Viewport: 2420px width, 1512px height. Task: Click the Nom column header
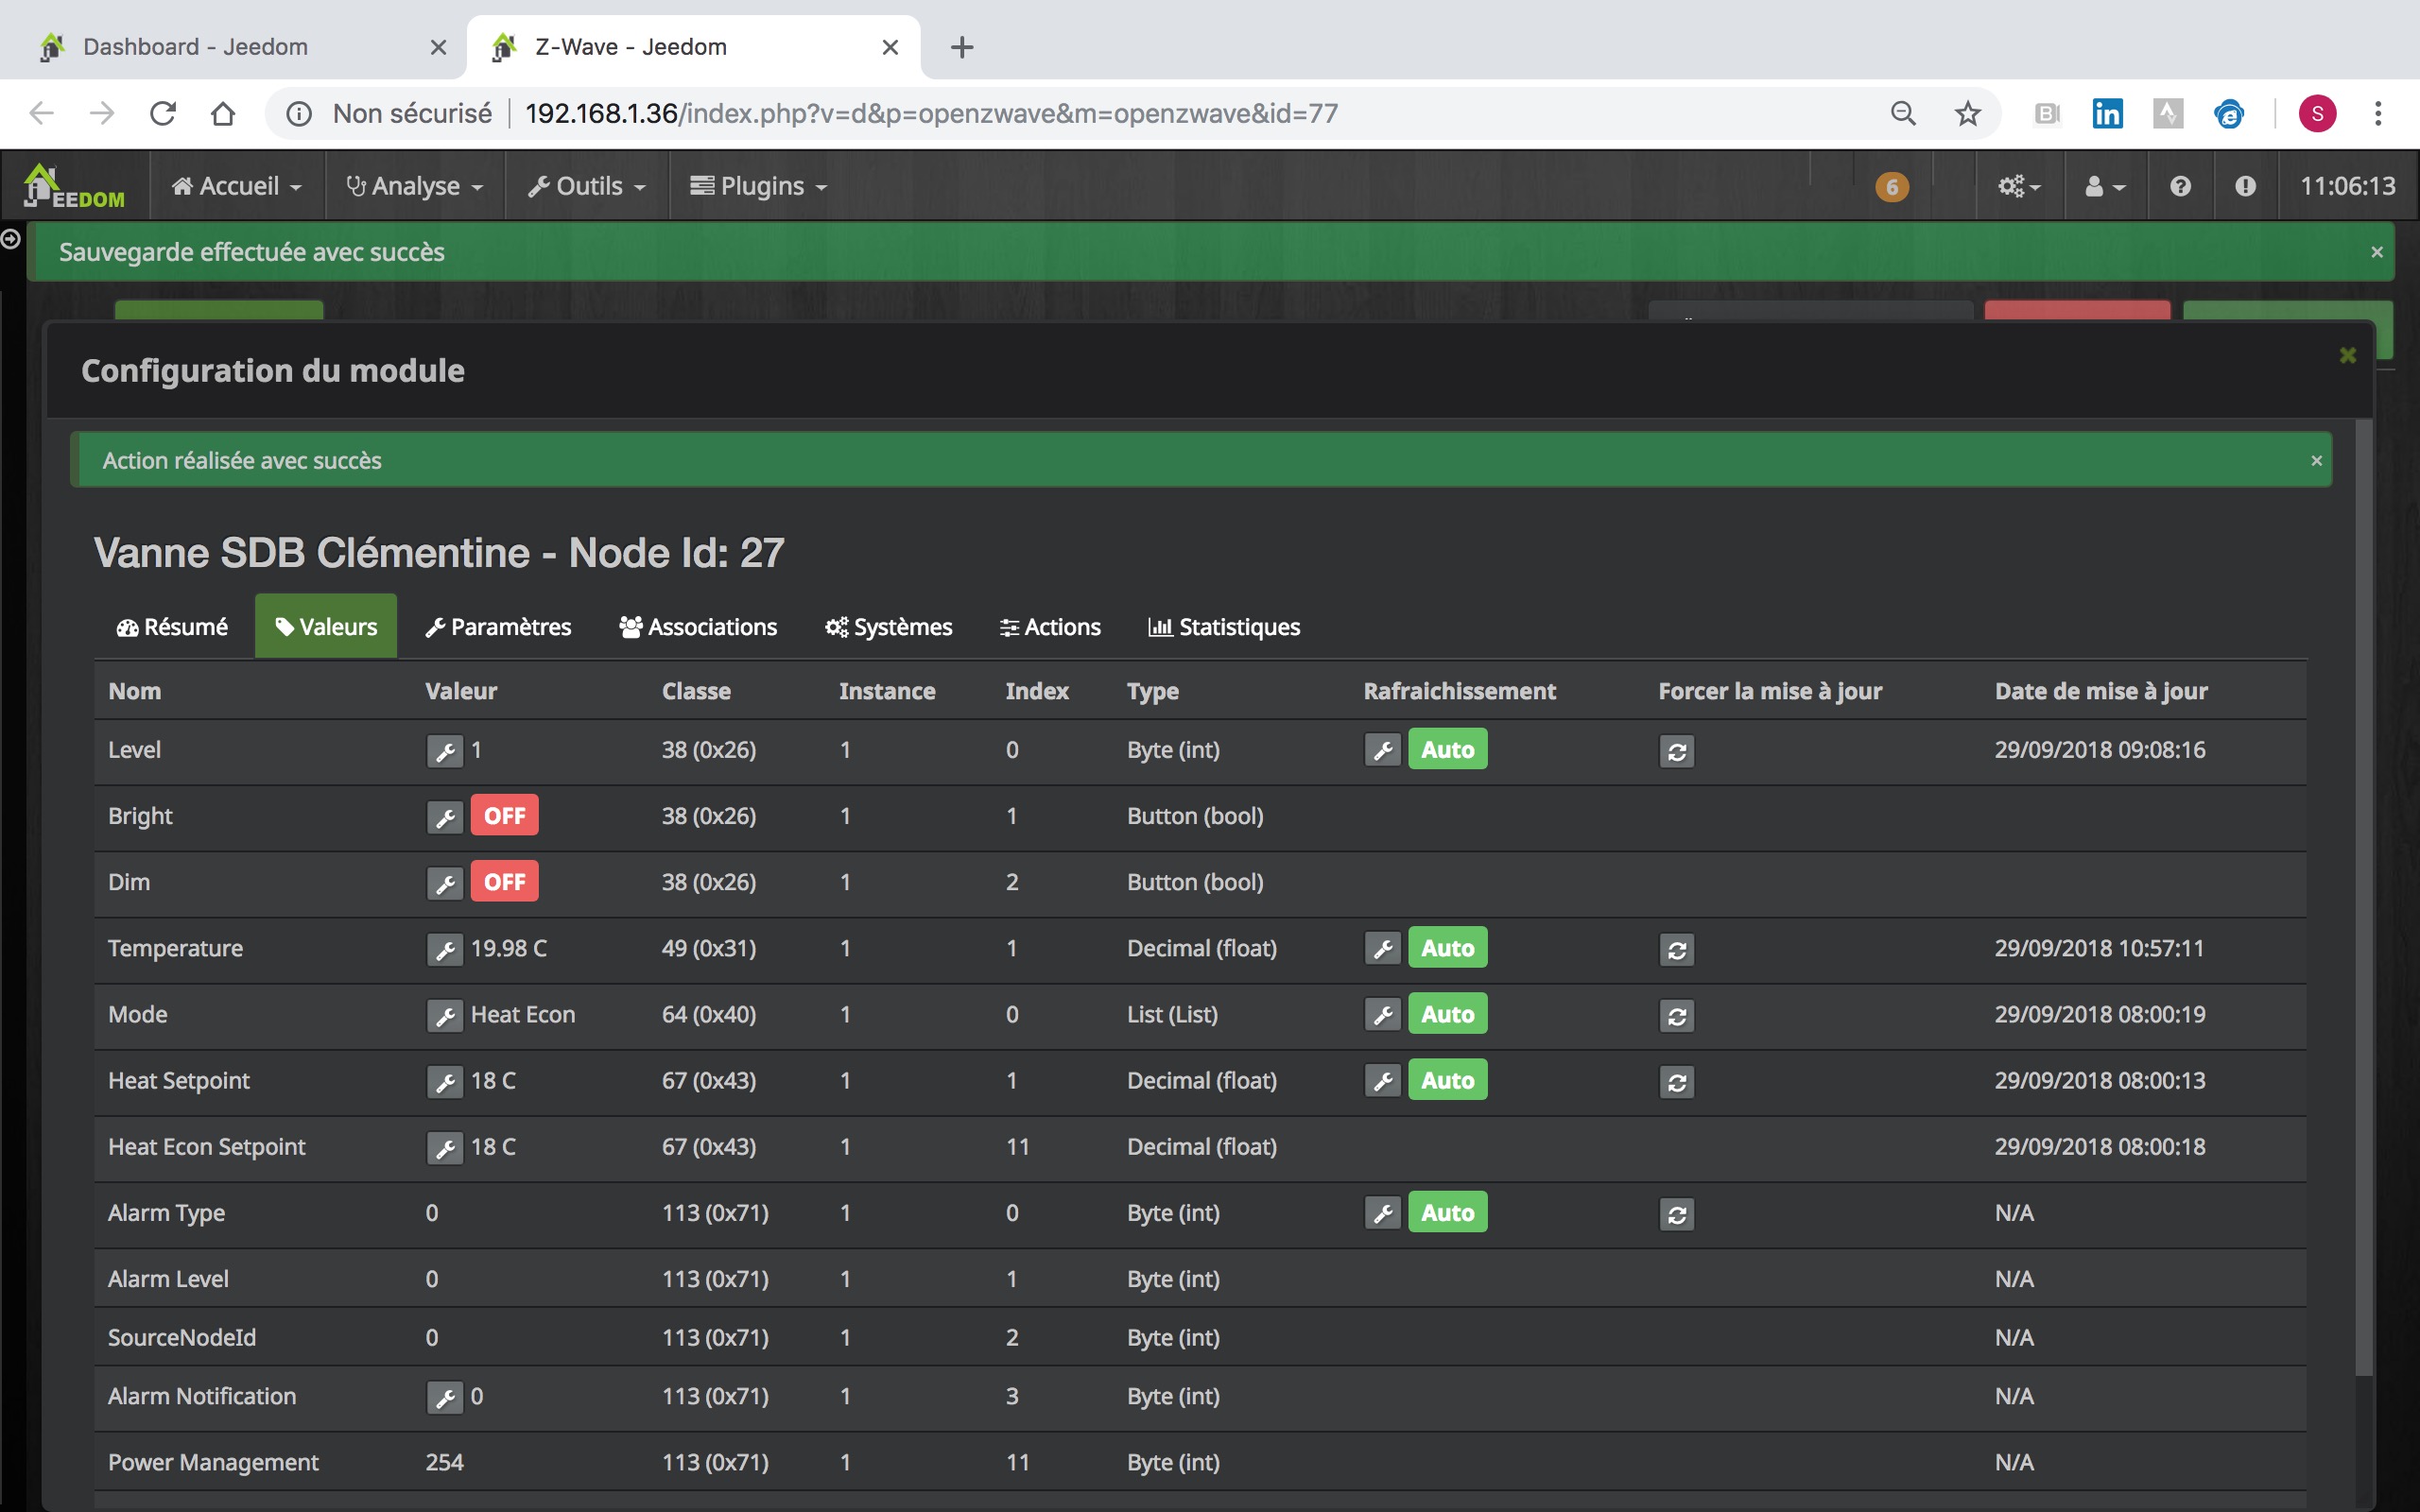[134, 691]
